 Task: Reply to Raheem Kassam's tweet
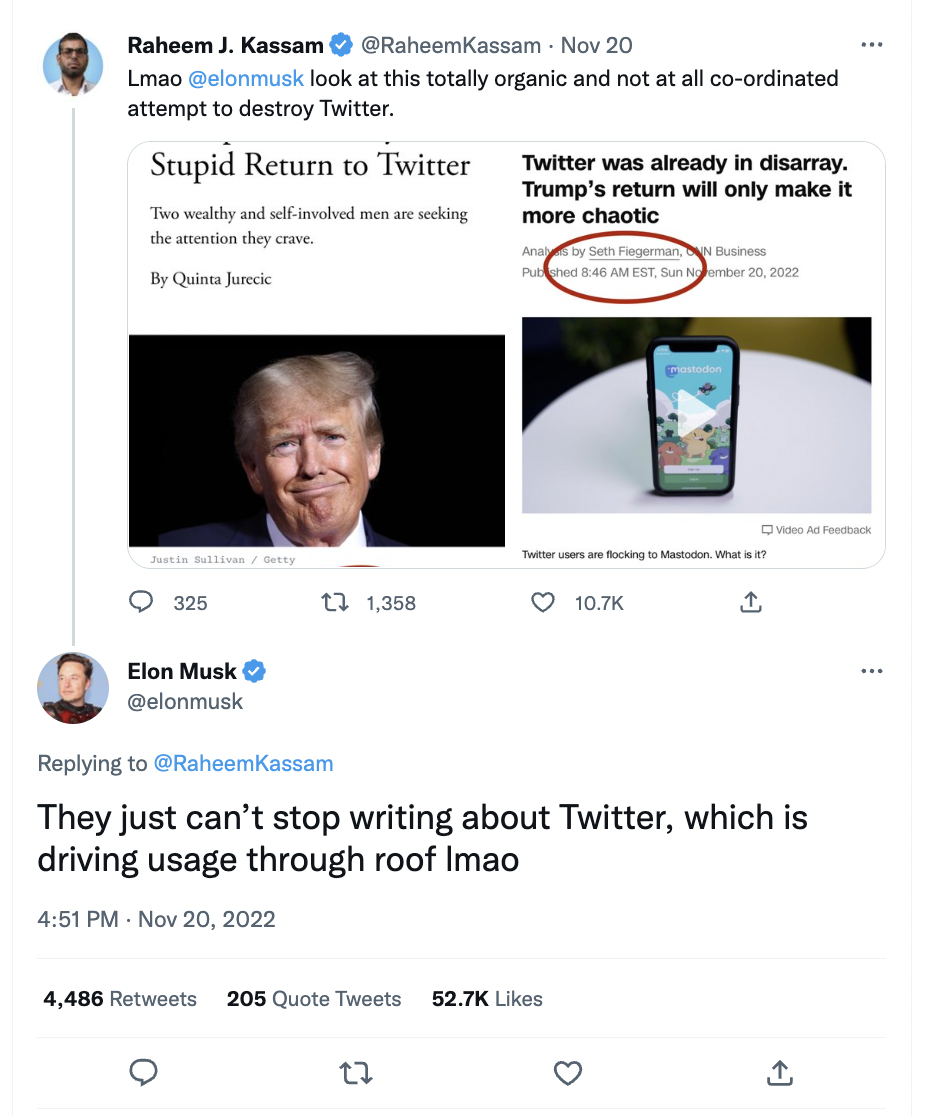(x=143, y=602)
